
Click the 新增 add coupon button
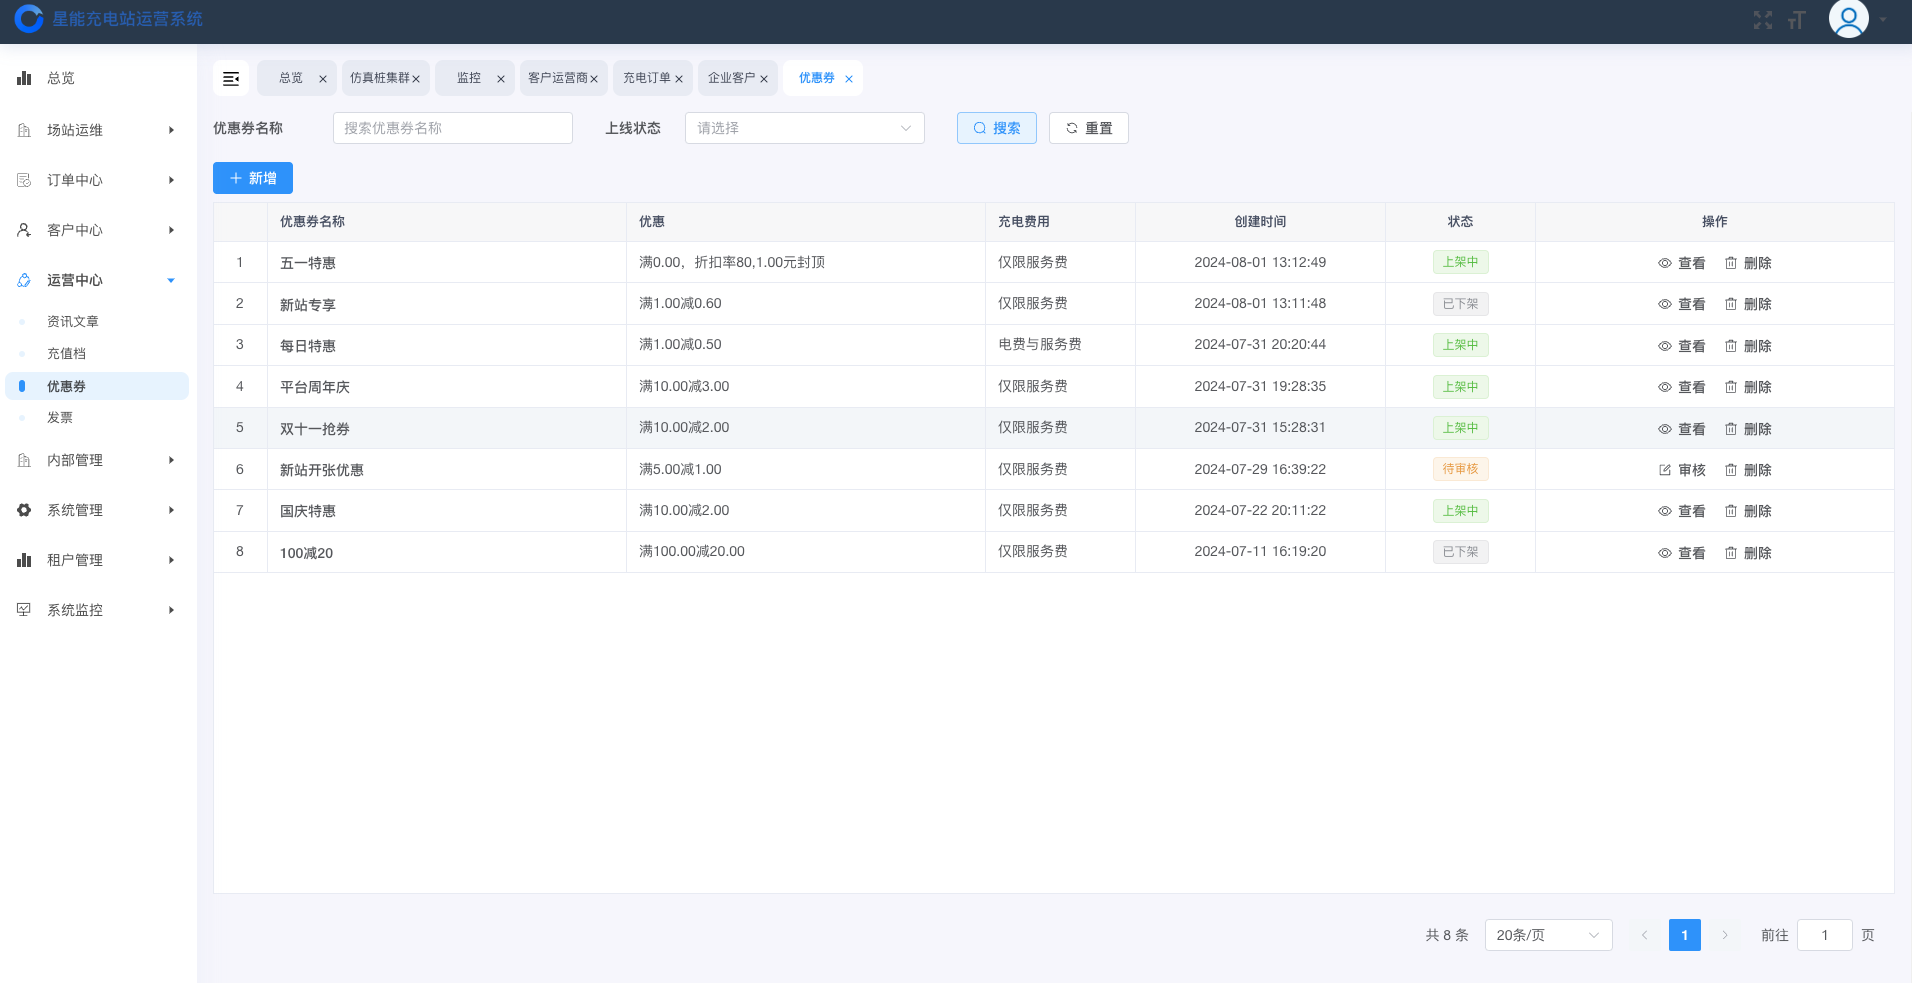[252, 178]
